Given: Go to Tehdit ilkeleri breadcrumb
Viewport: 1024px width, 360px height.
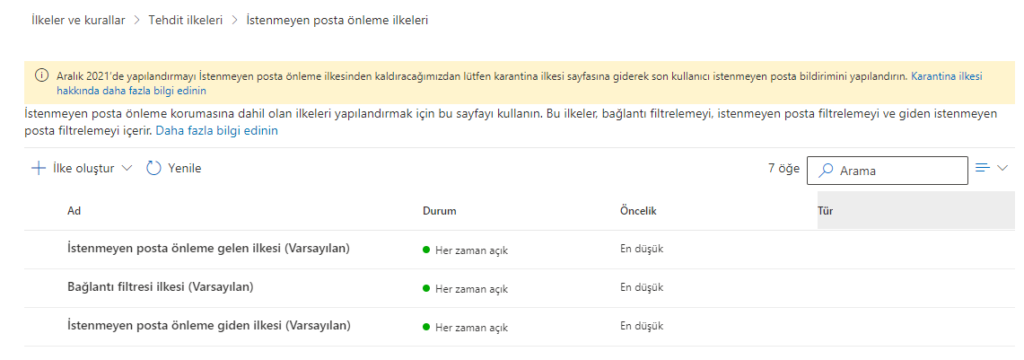Looking at the screenshot, I should point(185,20).
